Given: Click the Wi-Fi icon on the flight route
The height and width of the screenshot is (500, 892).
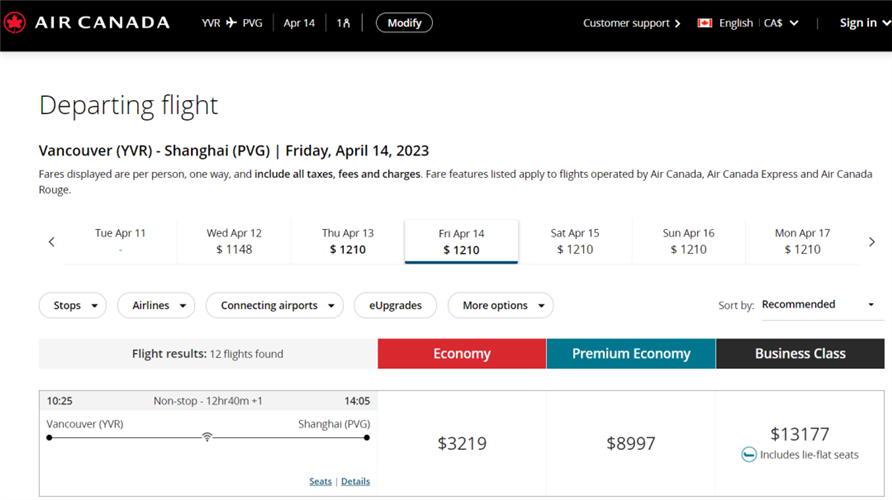Looking at the screenshot, I should pos(207,437).
